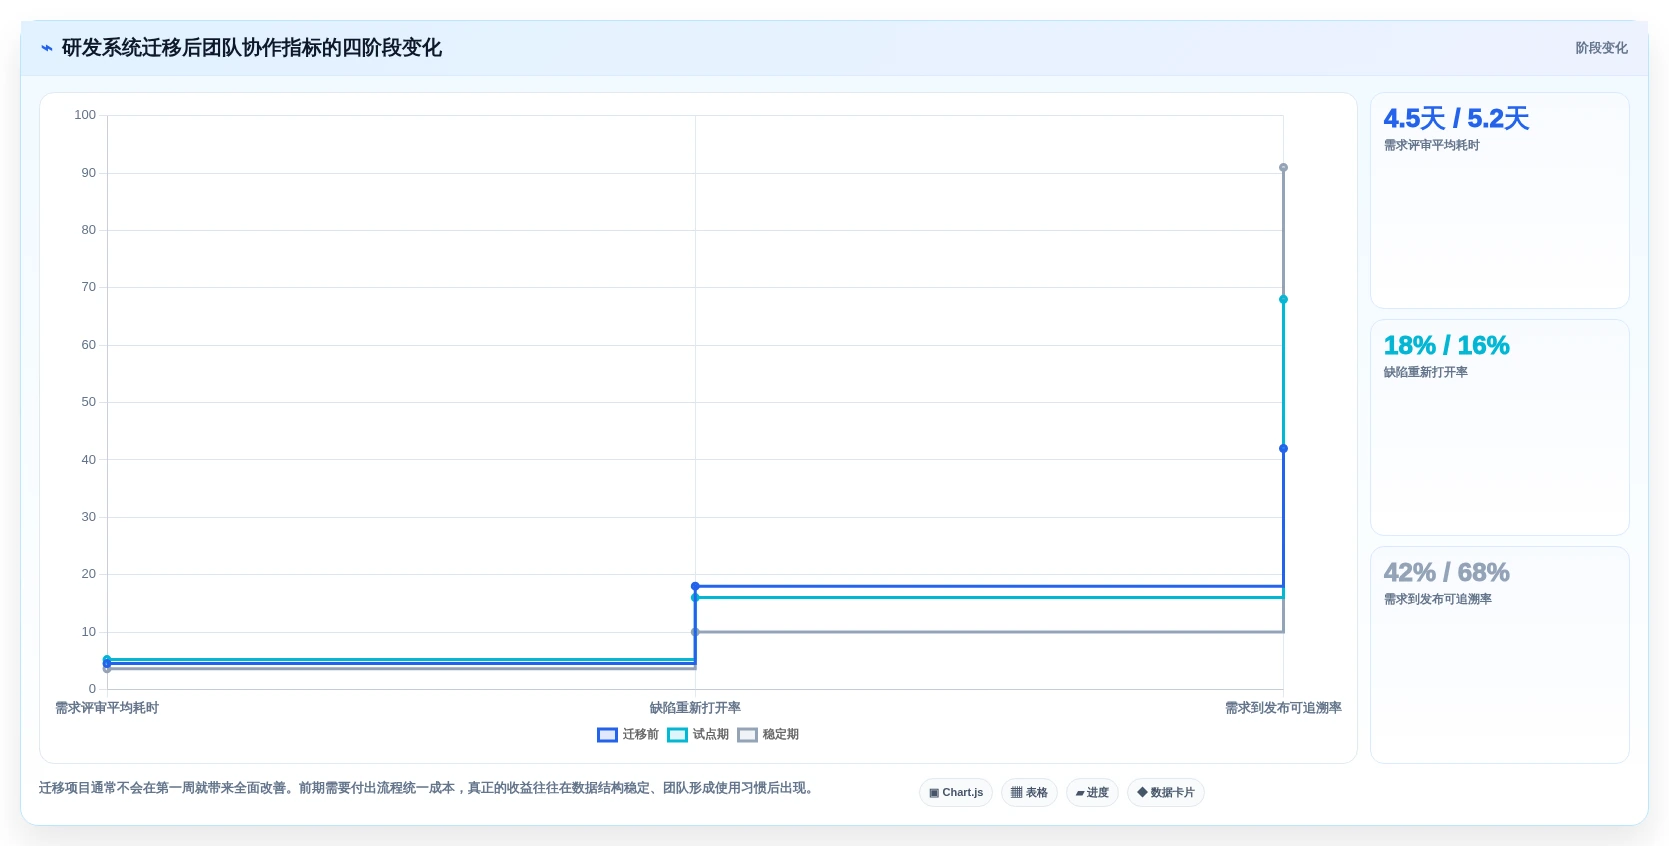Screen dimensions: 1669x846
Task: Click the y-axis tick label 50
Action: click(x=89, y=402)
